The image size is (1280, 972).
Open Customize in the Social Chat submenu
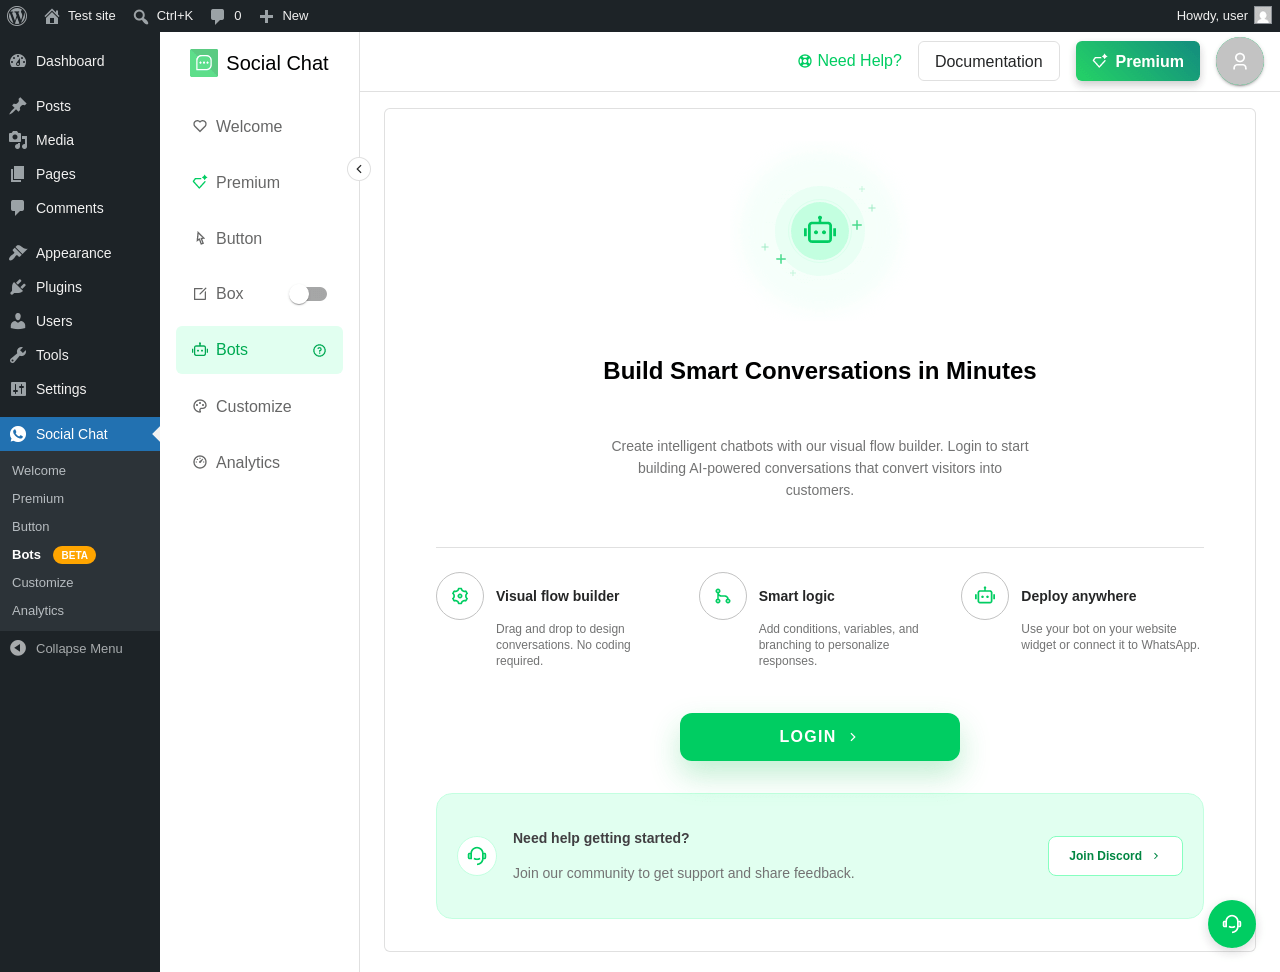click(x=80, y=583)
